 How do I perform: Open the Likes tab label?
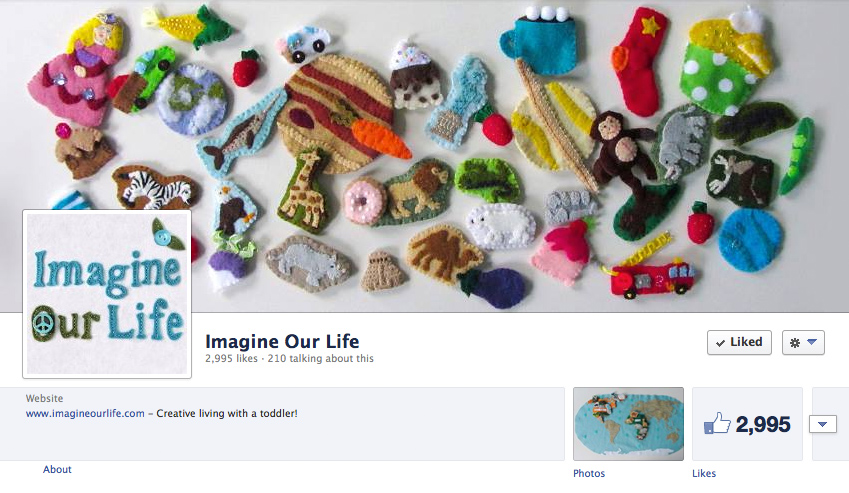[x=704, y=473]
